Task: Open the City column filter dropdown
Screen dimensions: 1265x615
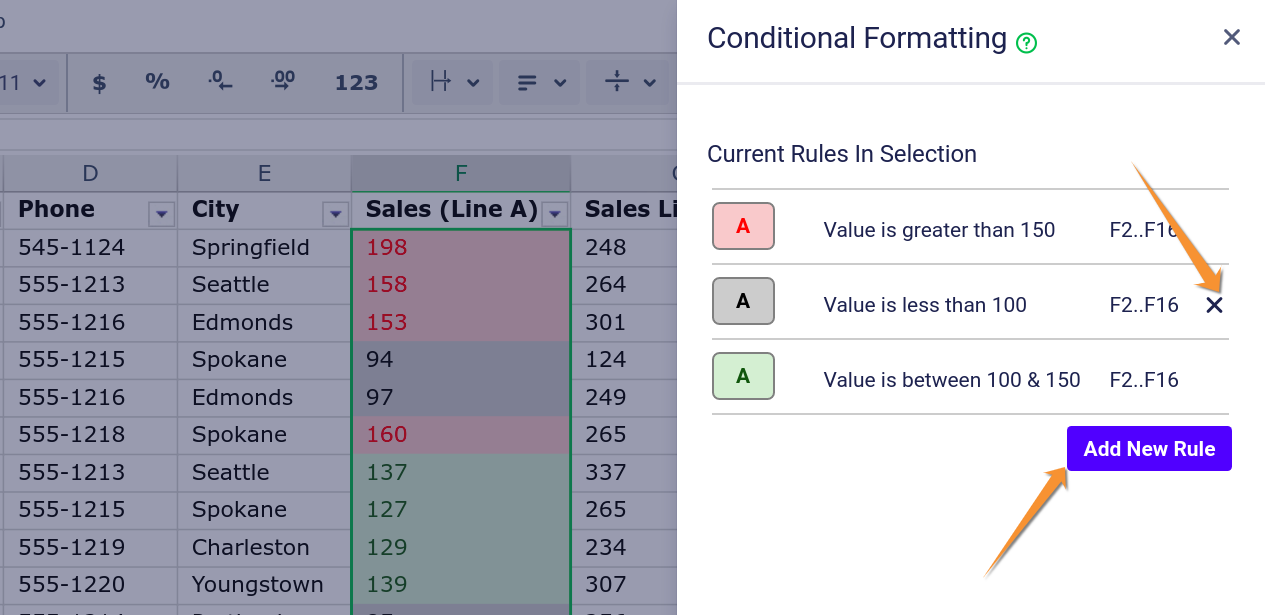Action: click(336, 213)
